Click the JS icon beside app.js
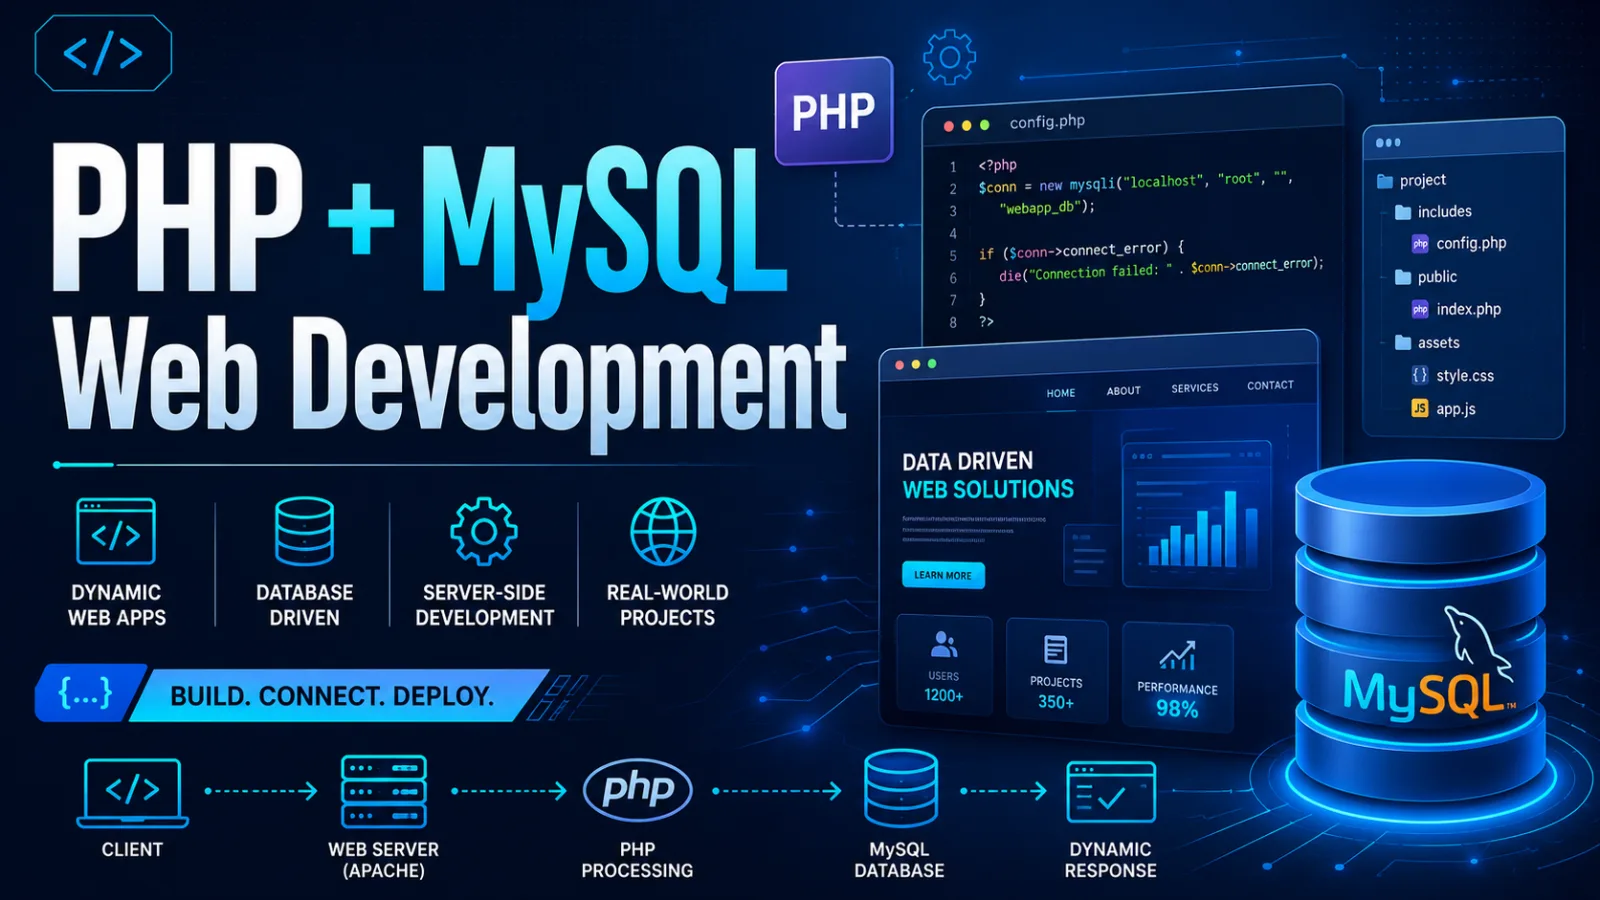1600x900 pixels. pos(1420,408)
